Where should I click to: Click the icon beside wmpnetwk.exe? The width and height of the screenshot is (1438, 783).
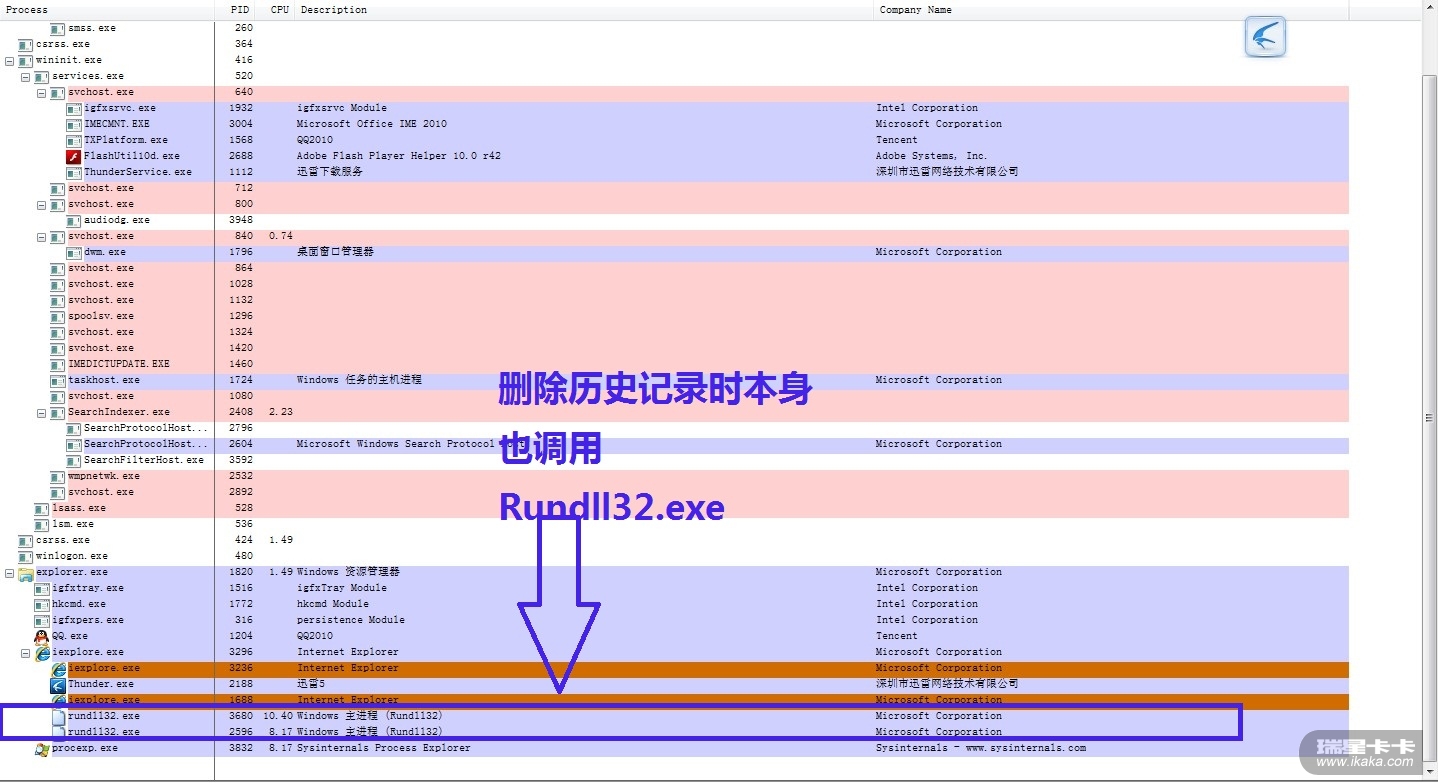pyautogui.click(x=58, y=476)
